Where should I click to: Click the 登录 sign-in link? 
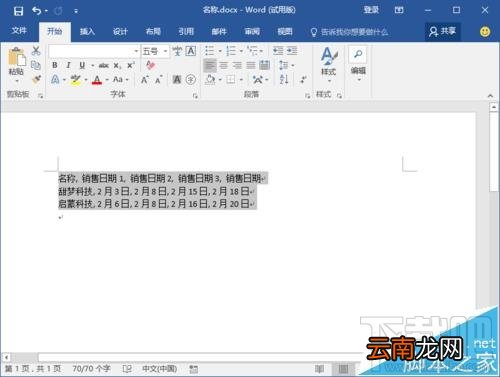coord(371,10)
